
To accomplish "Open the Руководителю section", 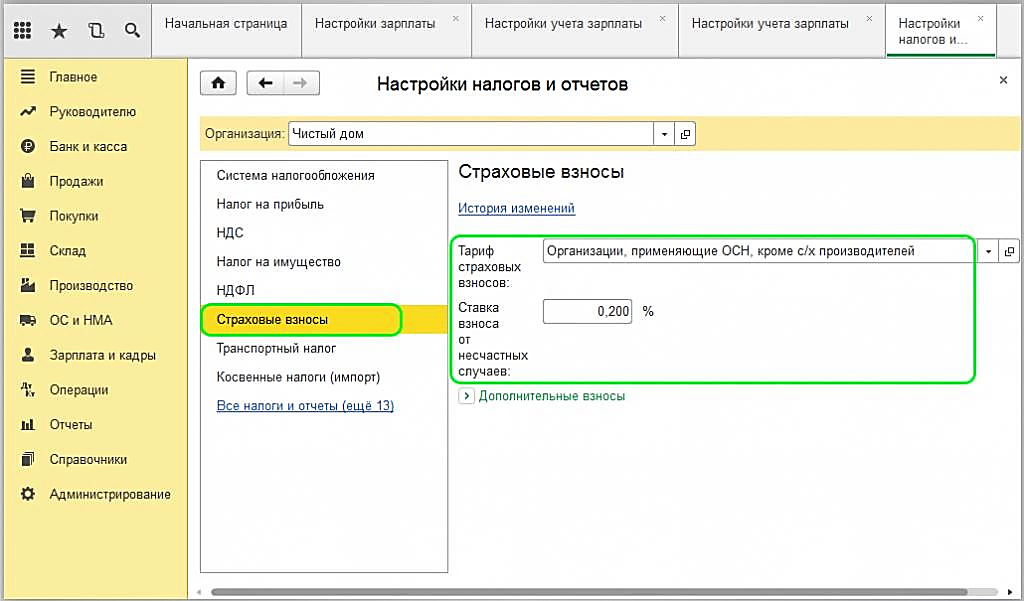I will 94,112.
